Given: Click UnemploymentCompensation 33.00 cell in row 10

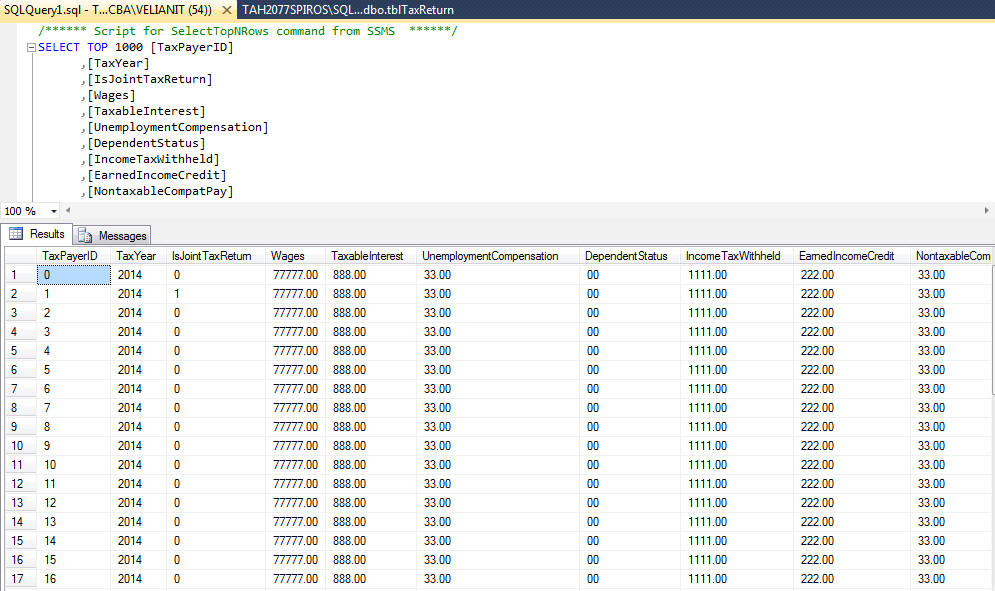Looking at the screenshot, I should 498,446.
